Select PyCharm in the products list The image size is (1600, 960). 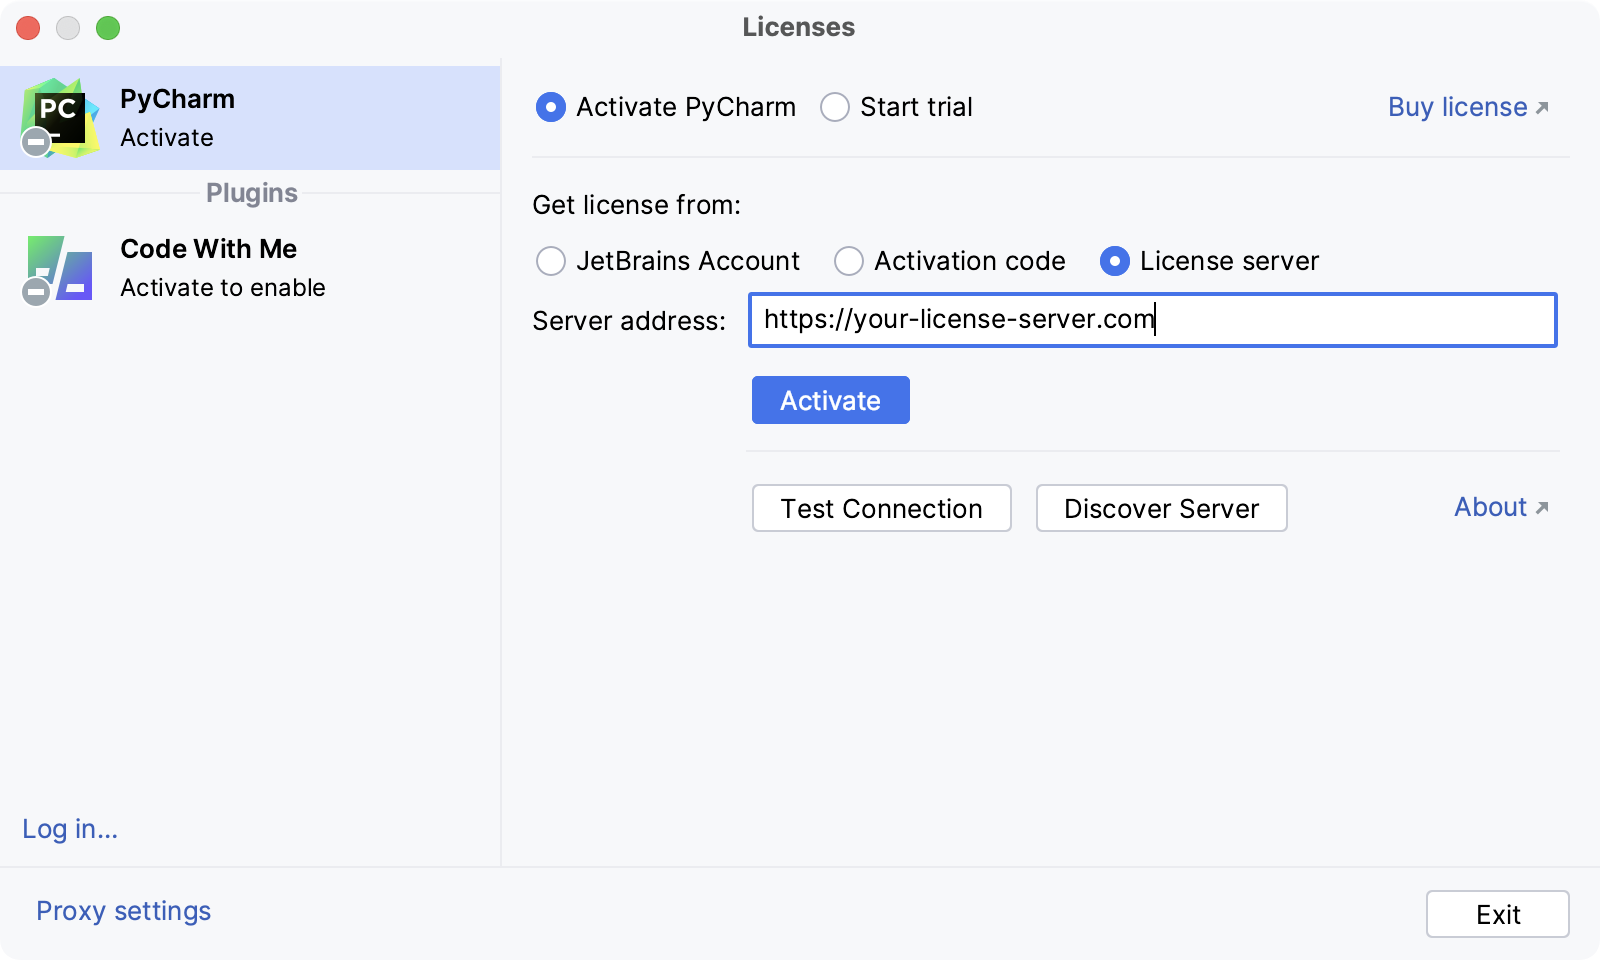tap(250, 117)
